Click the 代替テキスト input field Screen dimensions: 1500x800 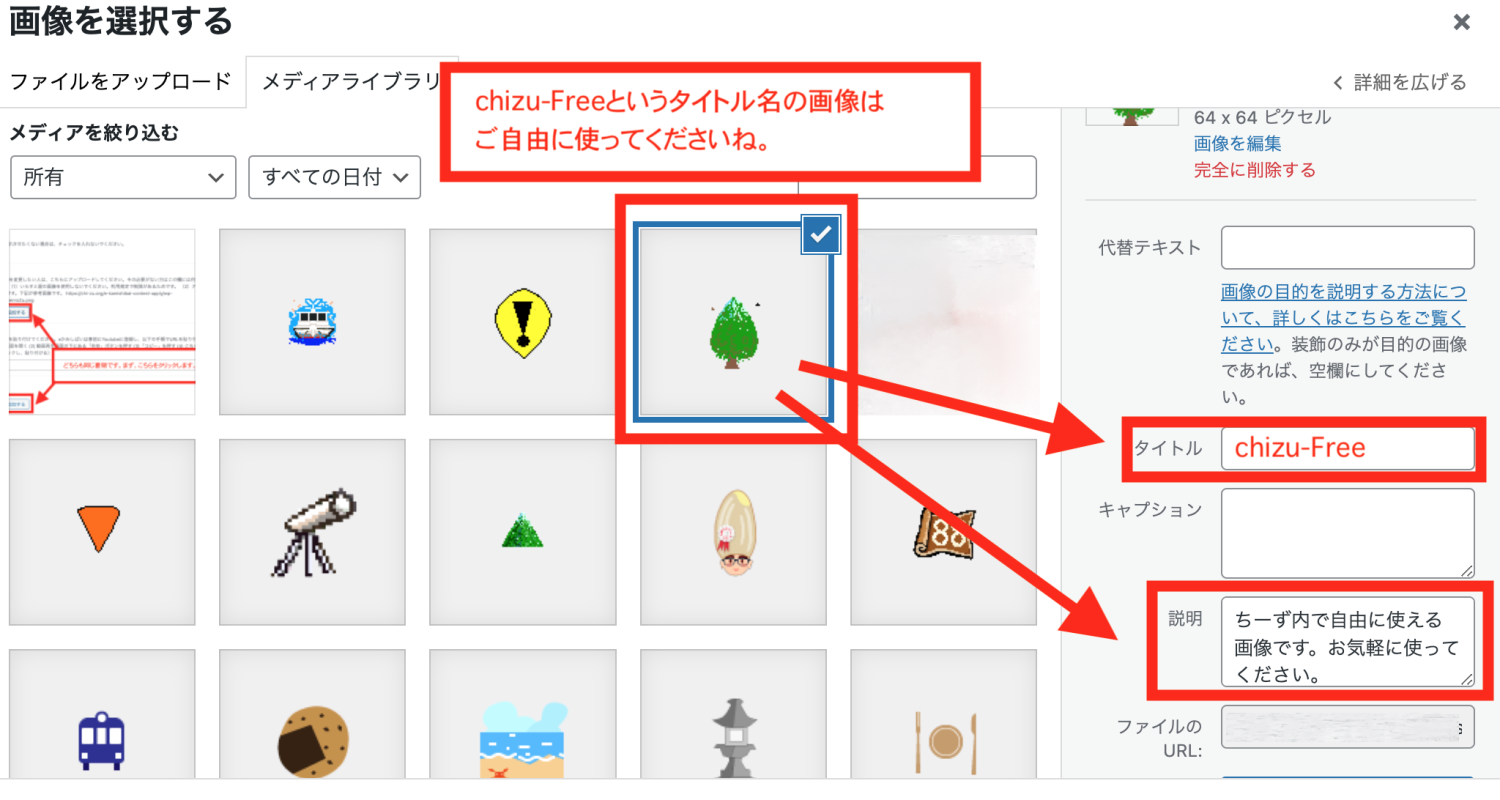[1348, 247]
